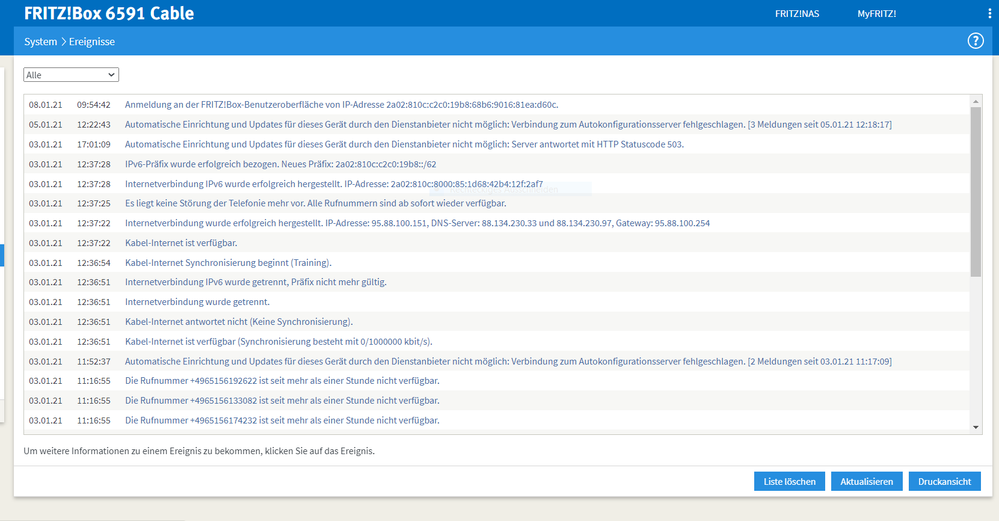Open the Kabel-Internet ist verfügbar 12:37:22 event
This screenshot has height=521, width=999.
coord(181,243)
